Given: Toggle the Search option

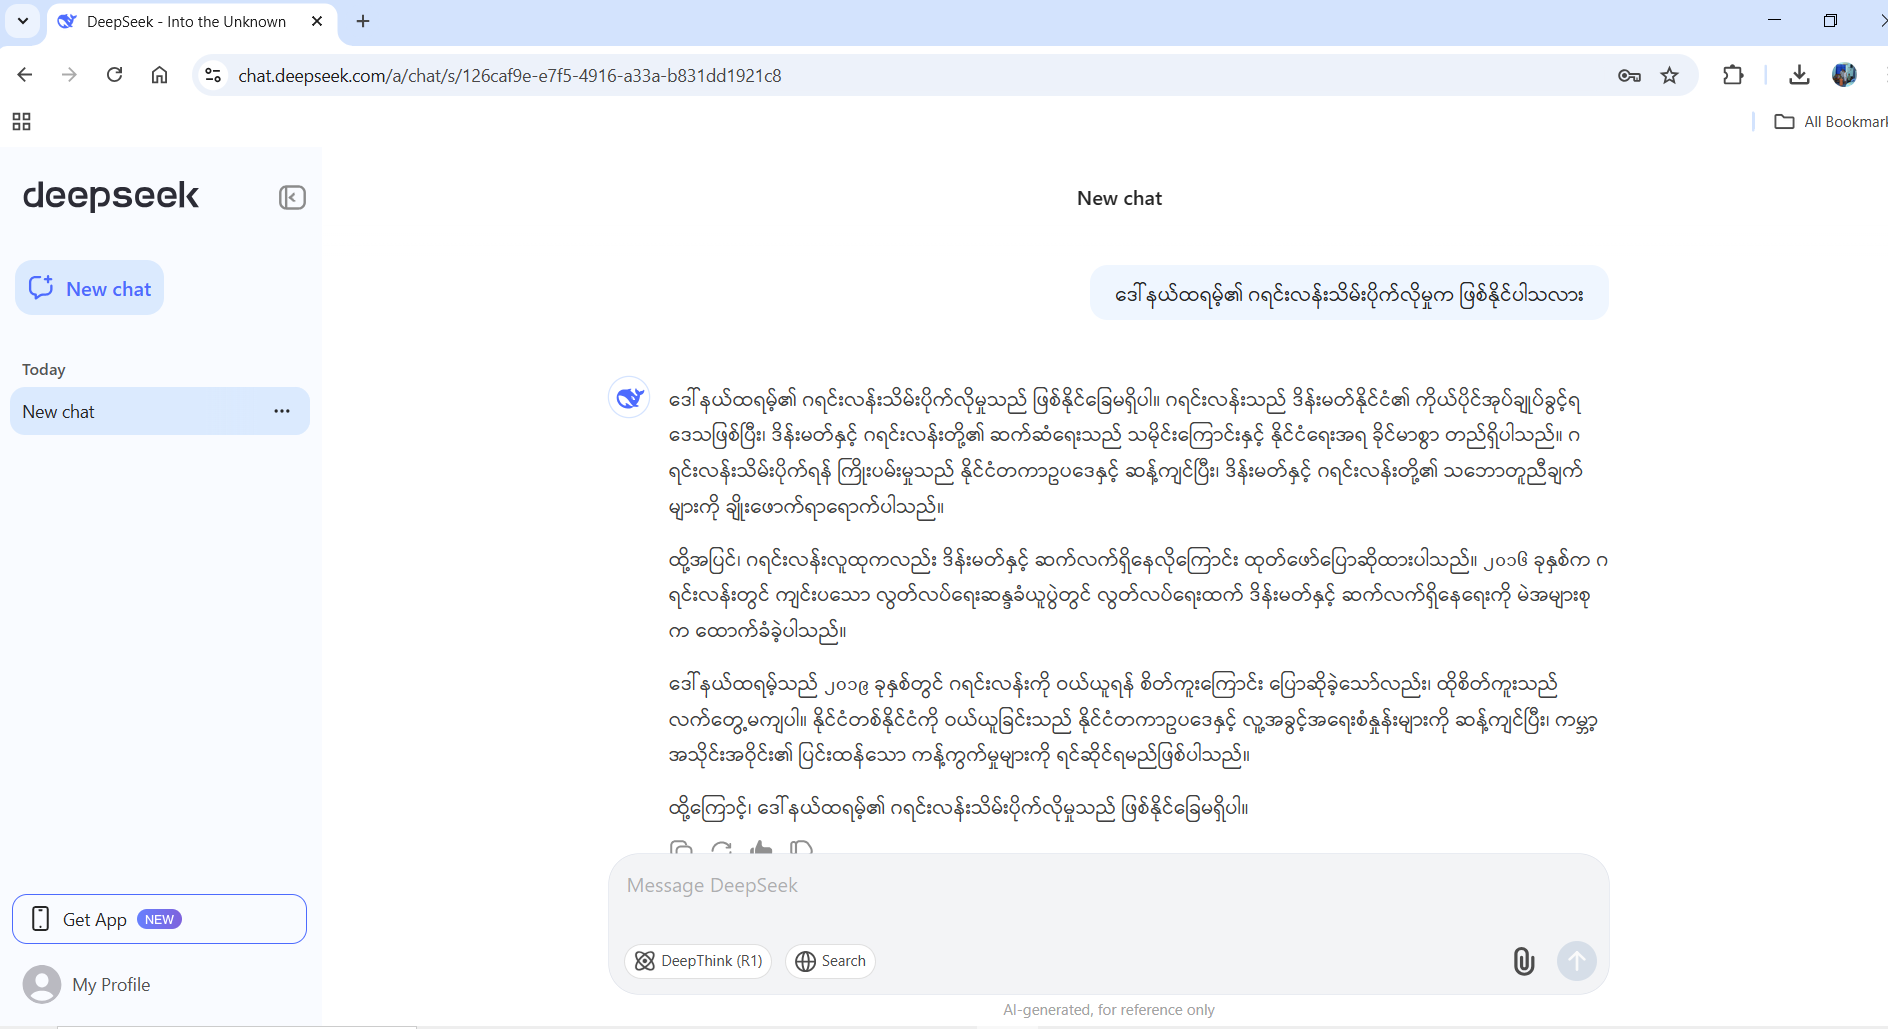Looking at the screenshot, I should pyautogui.click(x=830, y=961).
